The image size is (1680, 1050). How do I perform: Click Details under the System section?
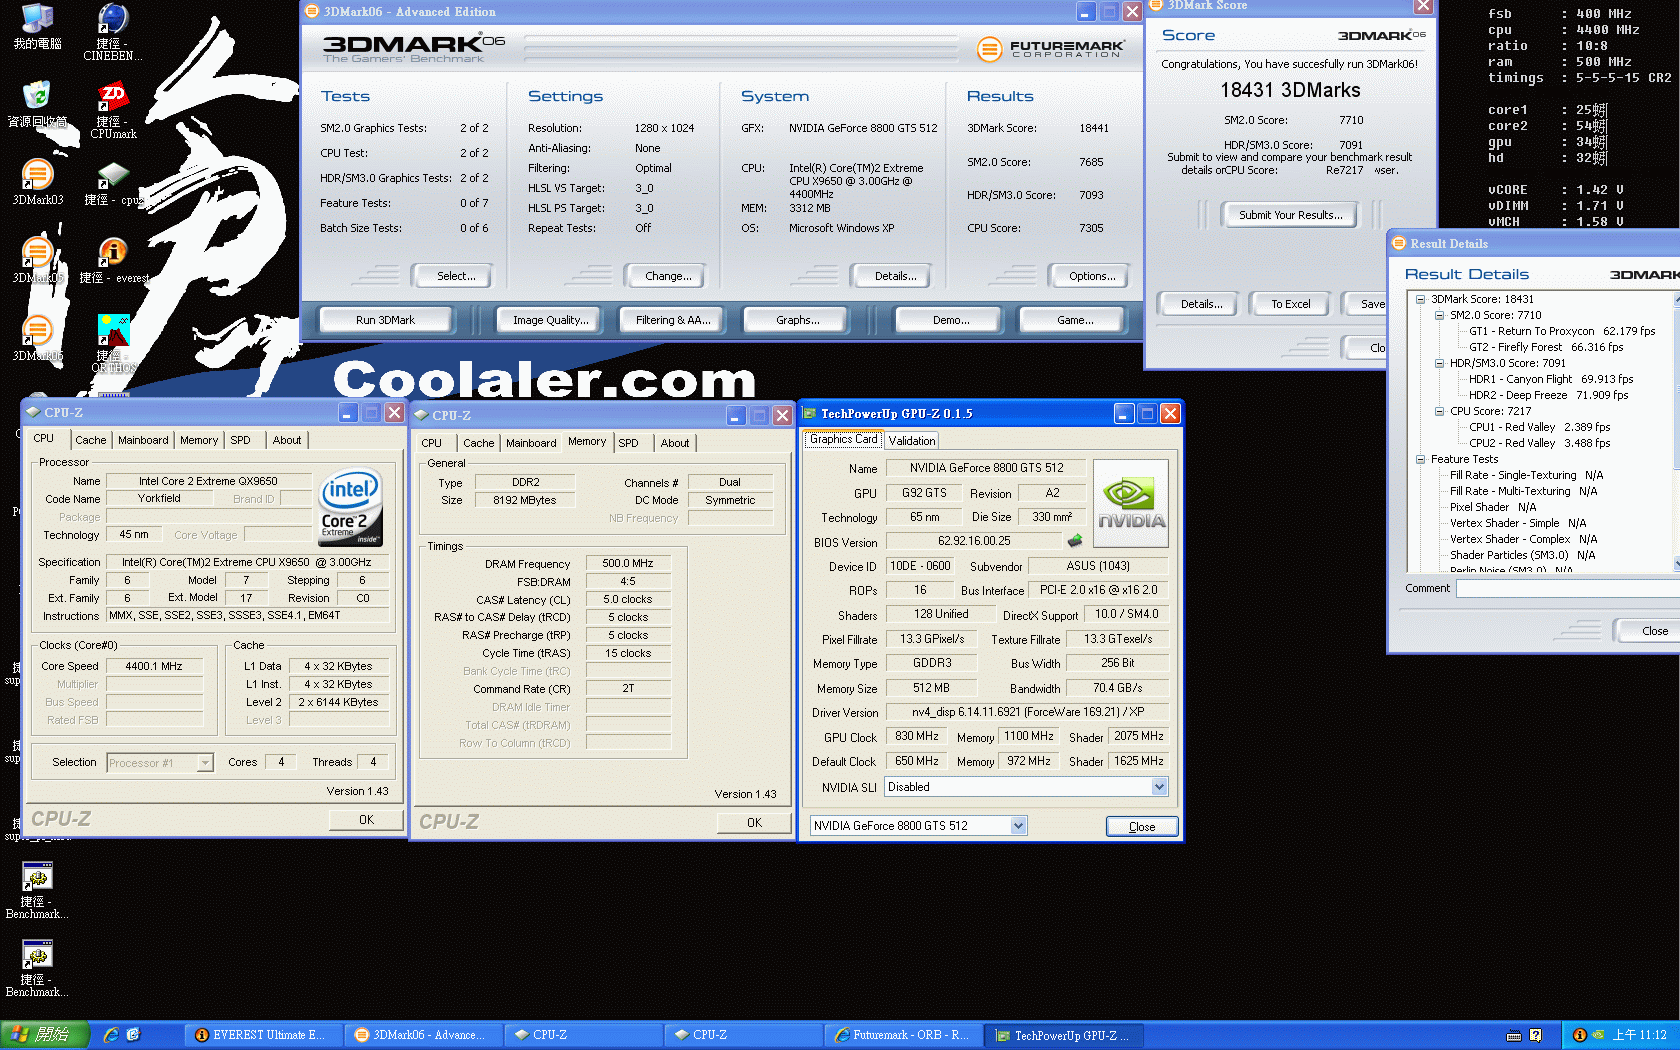pos(895,276)
